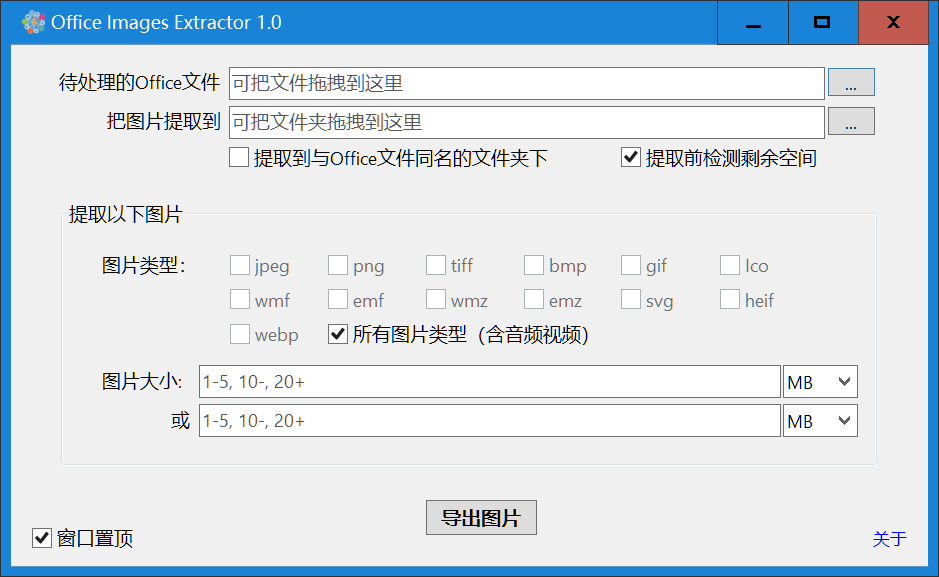This screenshot has height=577, width=939.
Task: Close the Office Images Extractor window
Action: (x=893, y=23)
